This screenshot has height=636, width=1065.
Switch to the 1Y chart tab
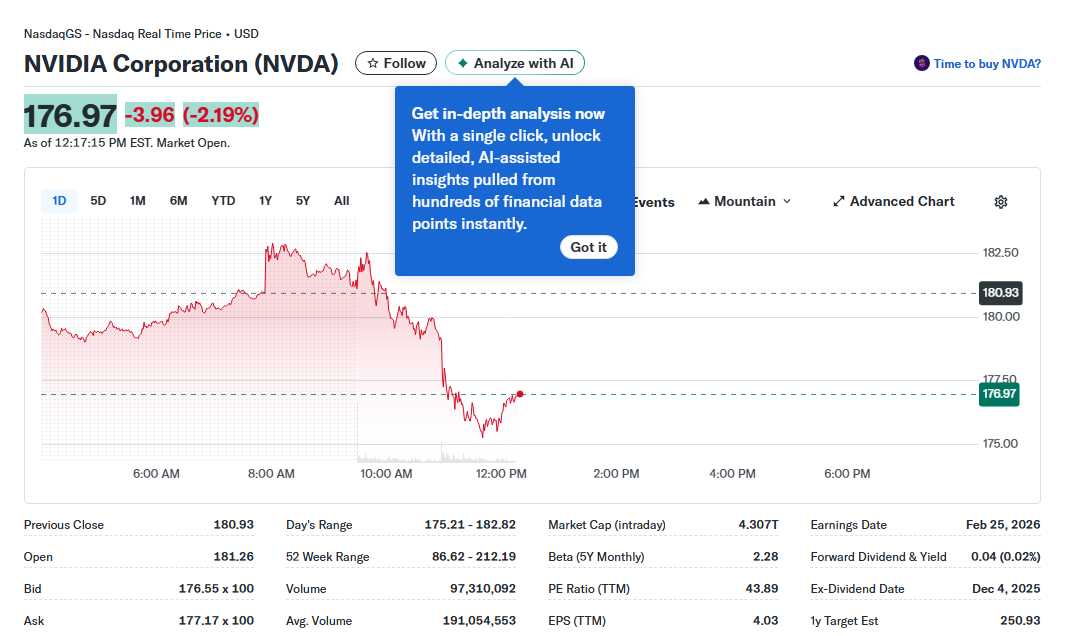(265, 200)
